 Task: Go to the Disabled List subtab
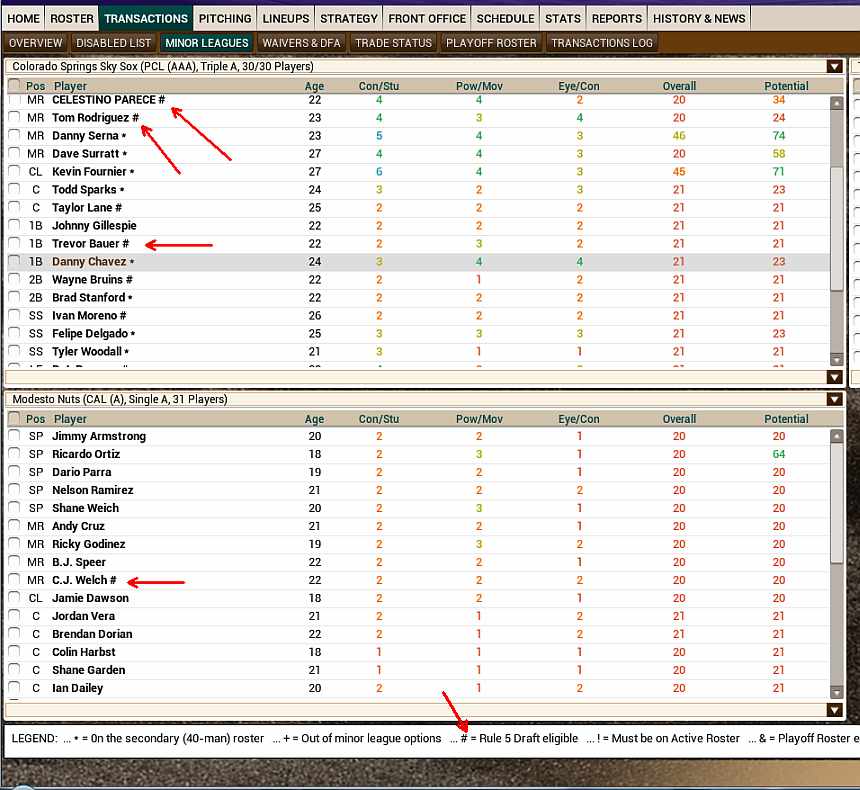[114, 43]
